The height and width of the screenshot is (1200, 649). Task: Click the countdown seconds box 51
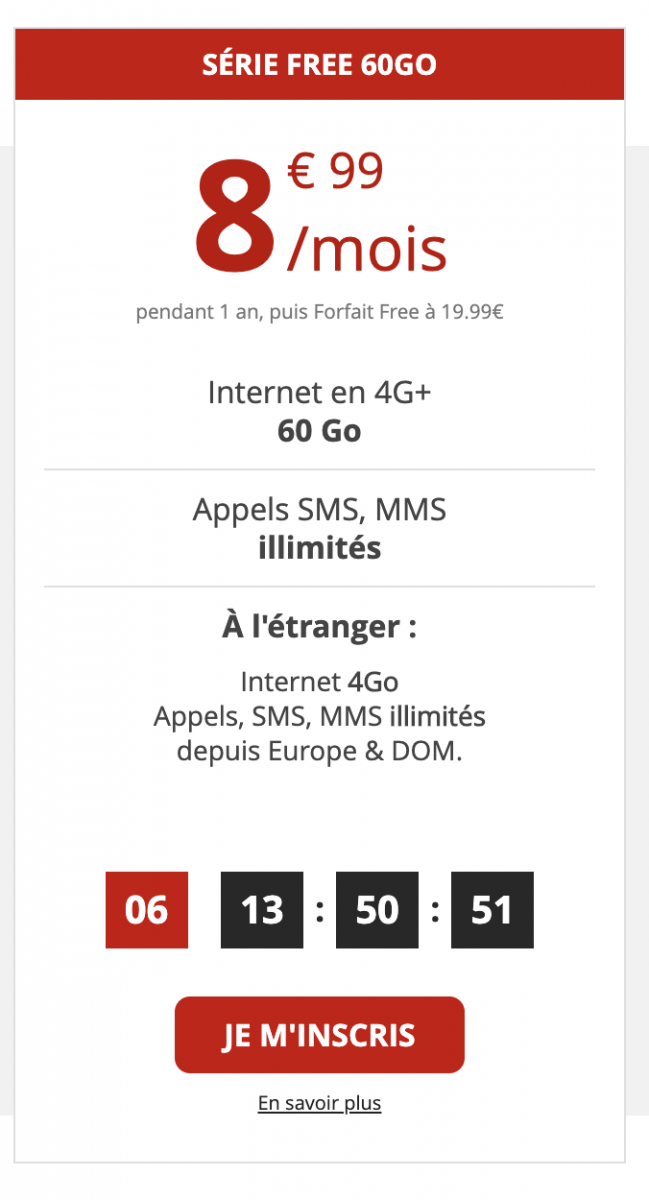[x=492, y=910]
